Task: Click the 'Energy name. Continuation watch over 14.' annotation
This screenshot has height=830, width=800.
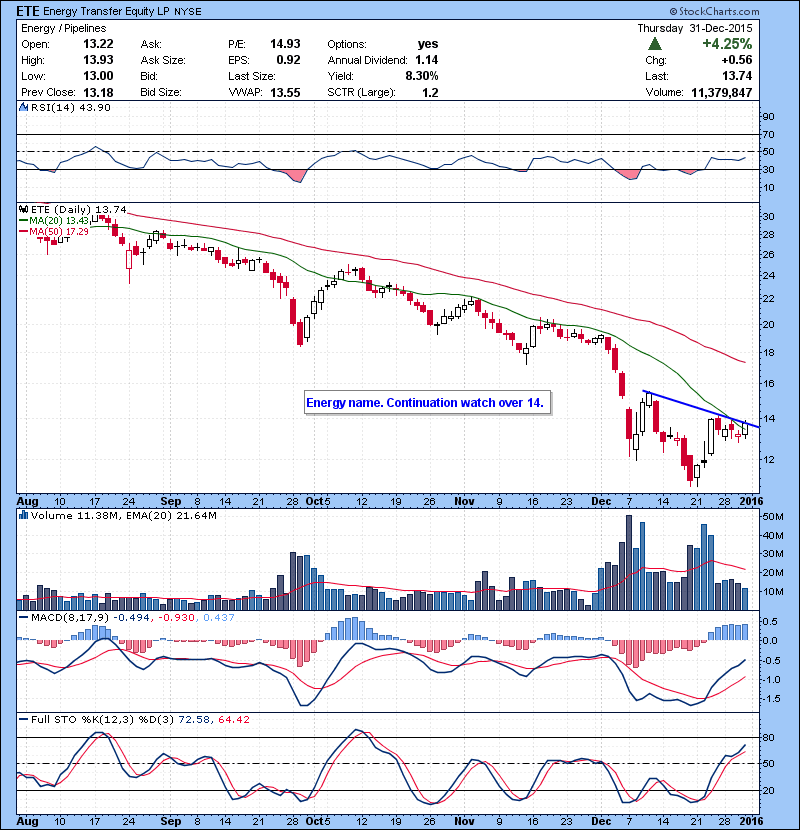Action: coord(427,403)
